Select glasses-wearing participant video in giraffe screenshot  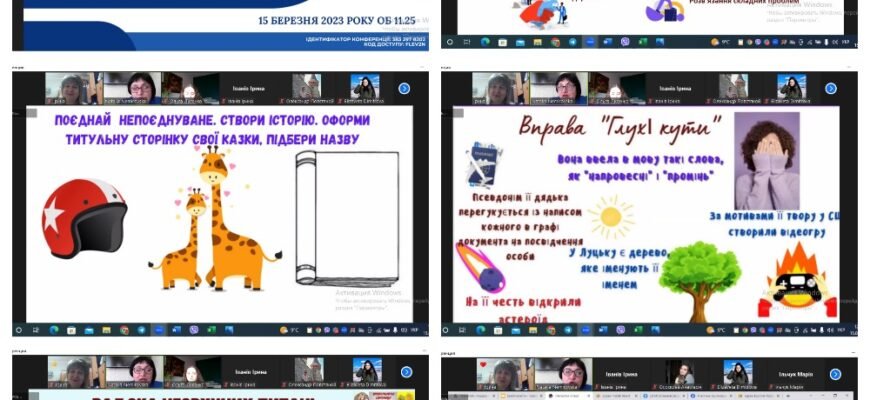(132, 88)
